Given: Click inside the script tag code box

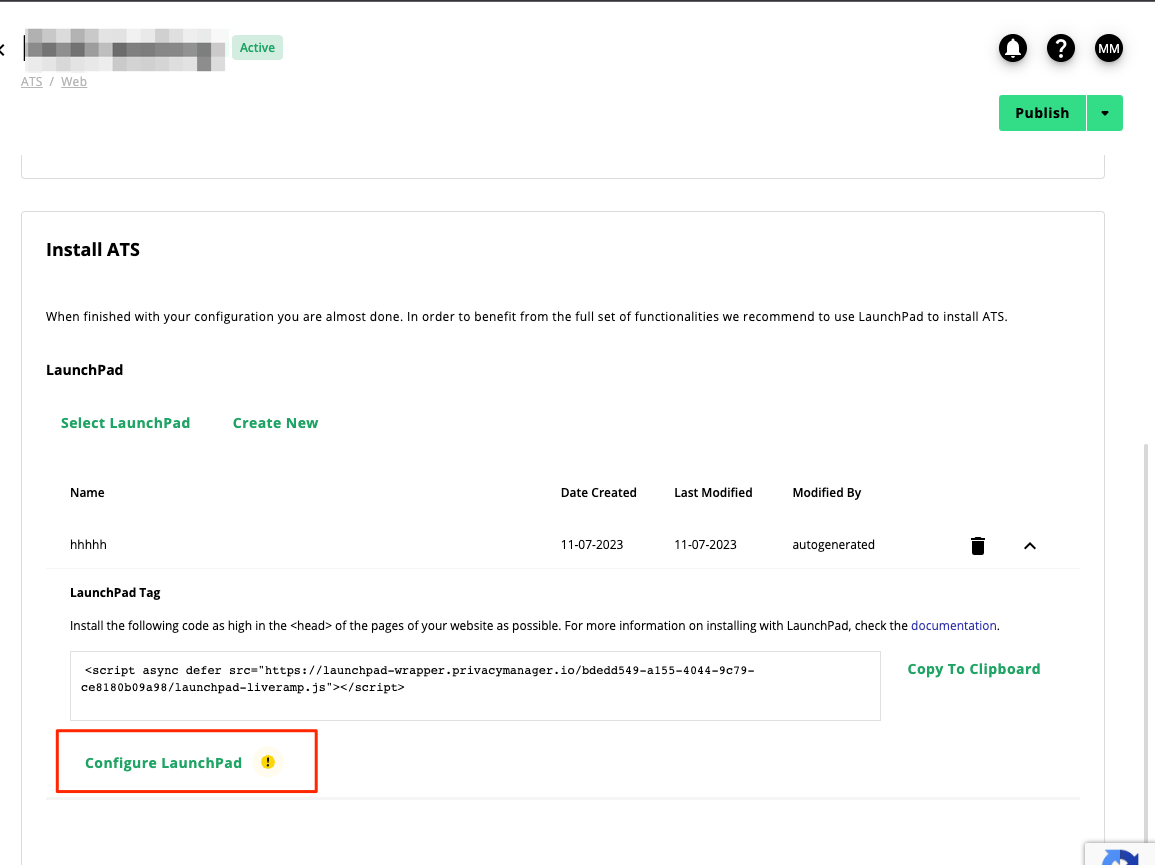Looking at the screenshot, I should (475, 686).
